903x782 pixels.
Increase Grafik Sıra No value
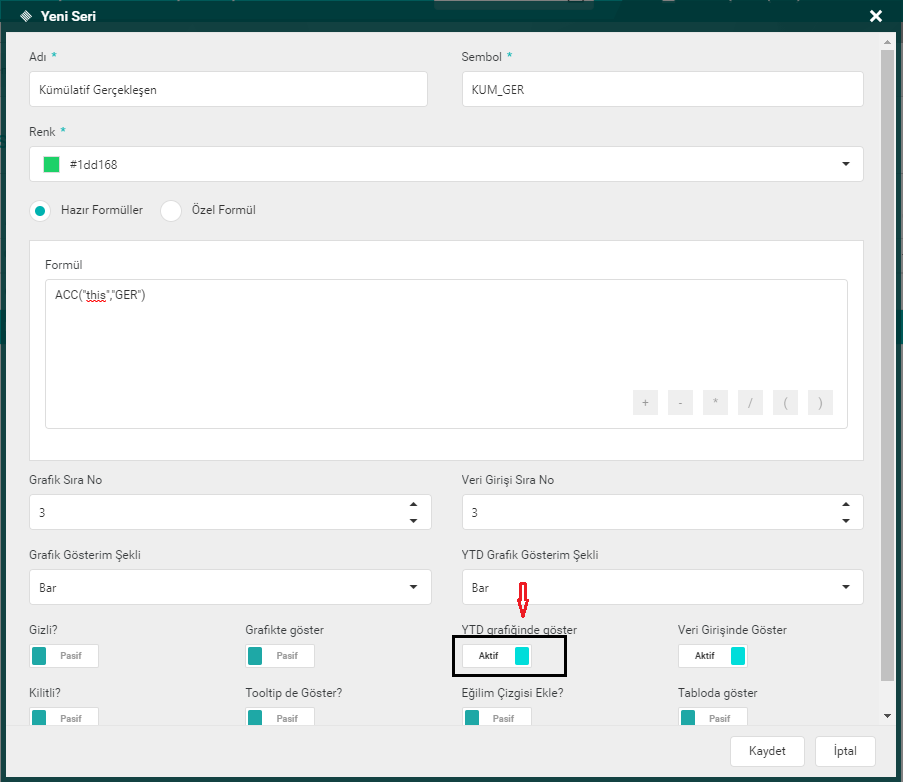pos(414,504)
